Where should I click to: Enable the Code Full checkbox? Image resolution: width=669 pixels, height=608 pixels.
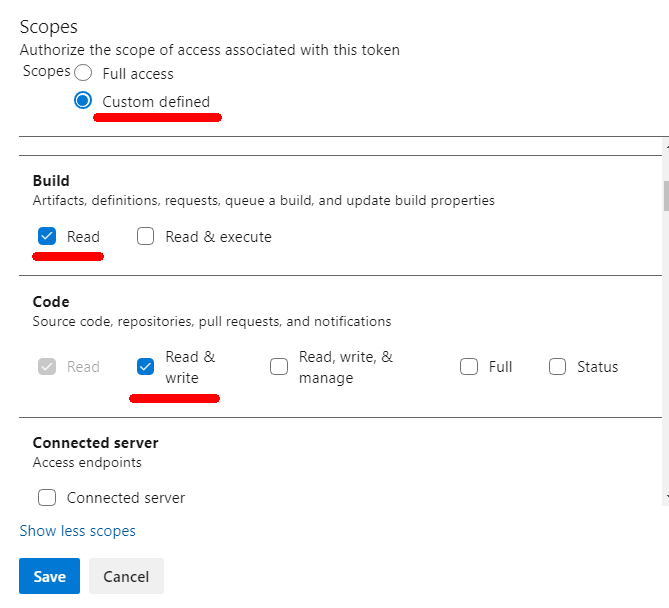(469, 367)
